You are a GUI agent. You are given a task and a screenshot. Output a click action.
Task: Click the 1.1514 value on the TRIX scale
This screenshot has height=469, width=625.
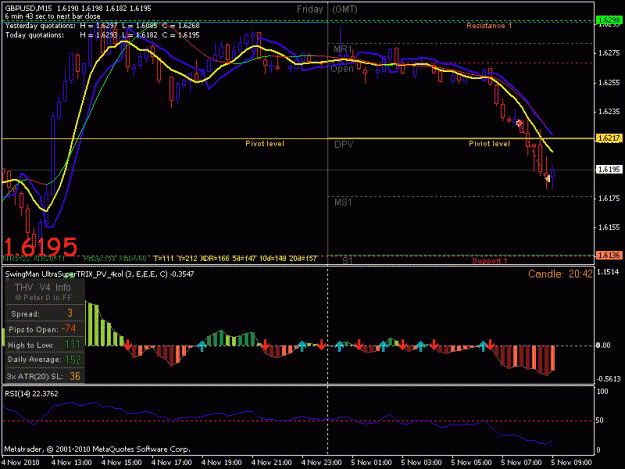[x=608, y=272]
